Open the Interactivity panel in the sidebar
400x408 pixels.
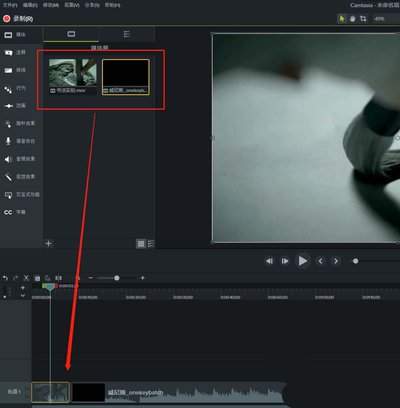[22, 194]
